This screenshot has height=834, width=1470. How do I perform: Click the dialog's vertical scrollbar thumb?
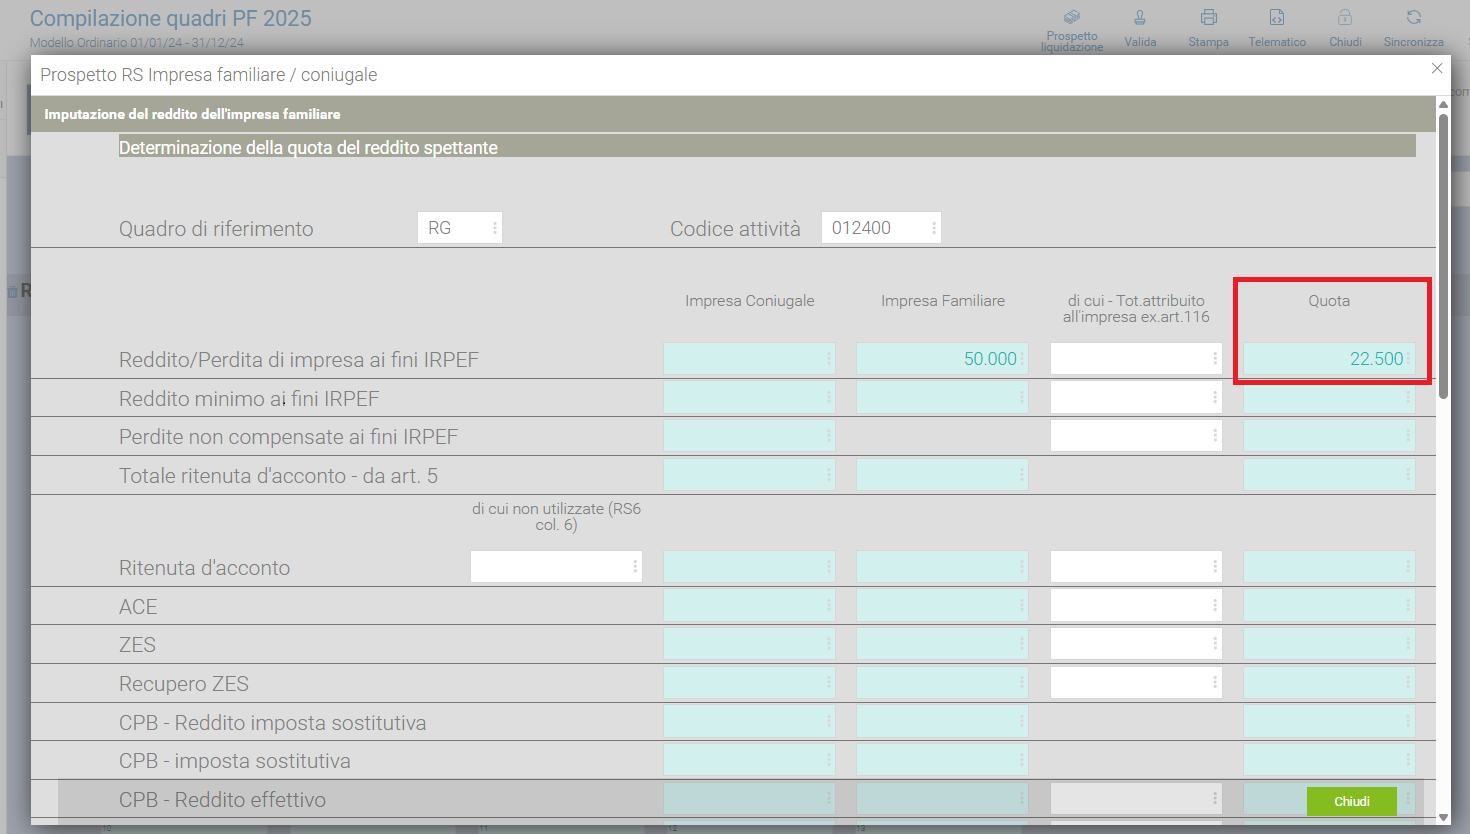pyautogui.click(x=1443, y=256)
